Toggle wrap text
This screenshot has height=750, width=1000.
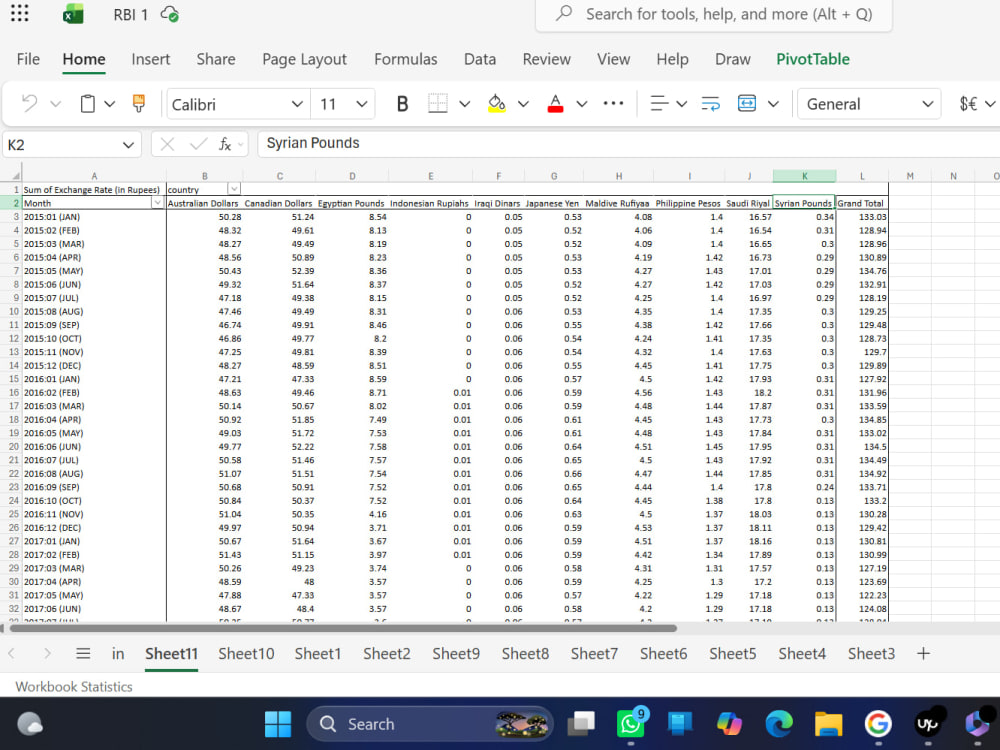710,103
